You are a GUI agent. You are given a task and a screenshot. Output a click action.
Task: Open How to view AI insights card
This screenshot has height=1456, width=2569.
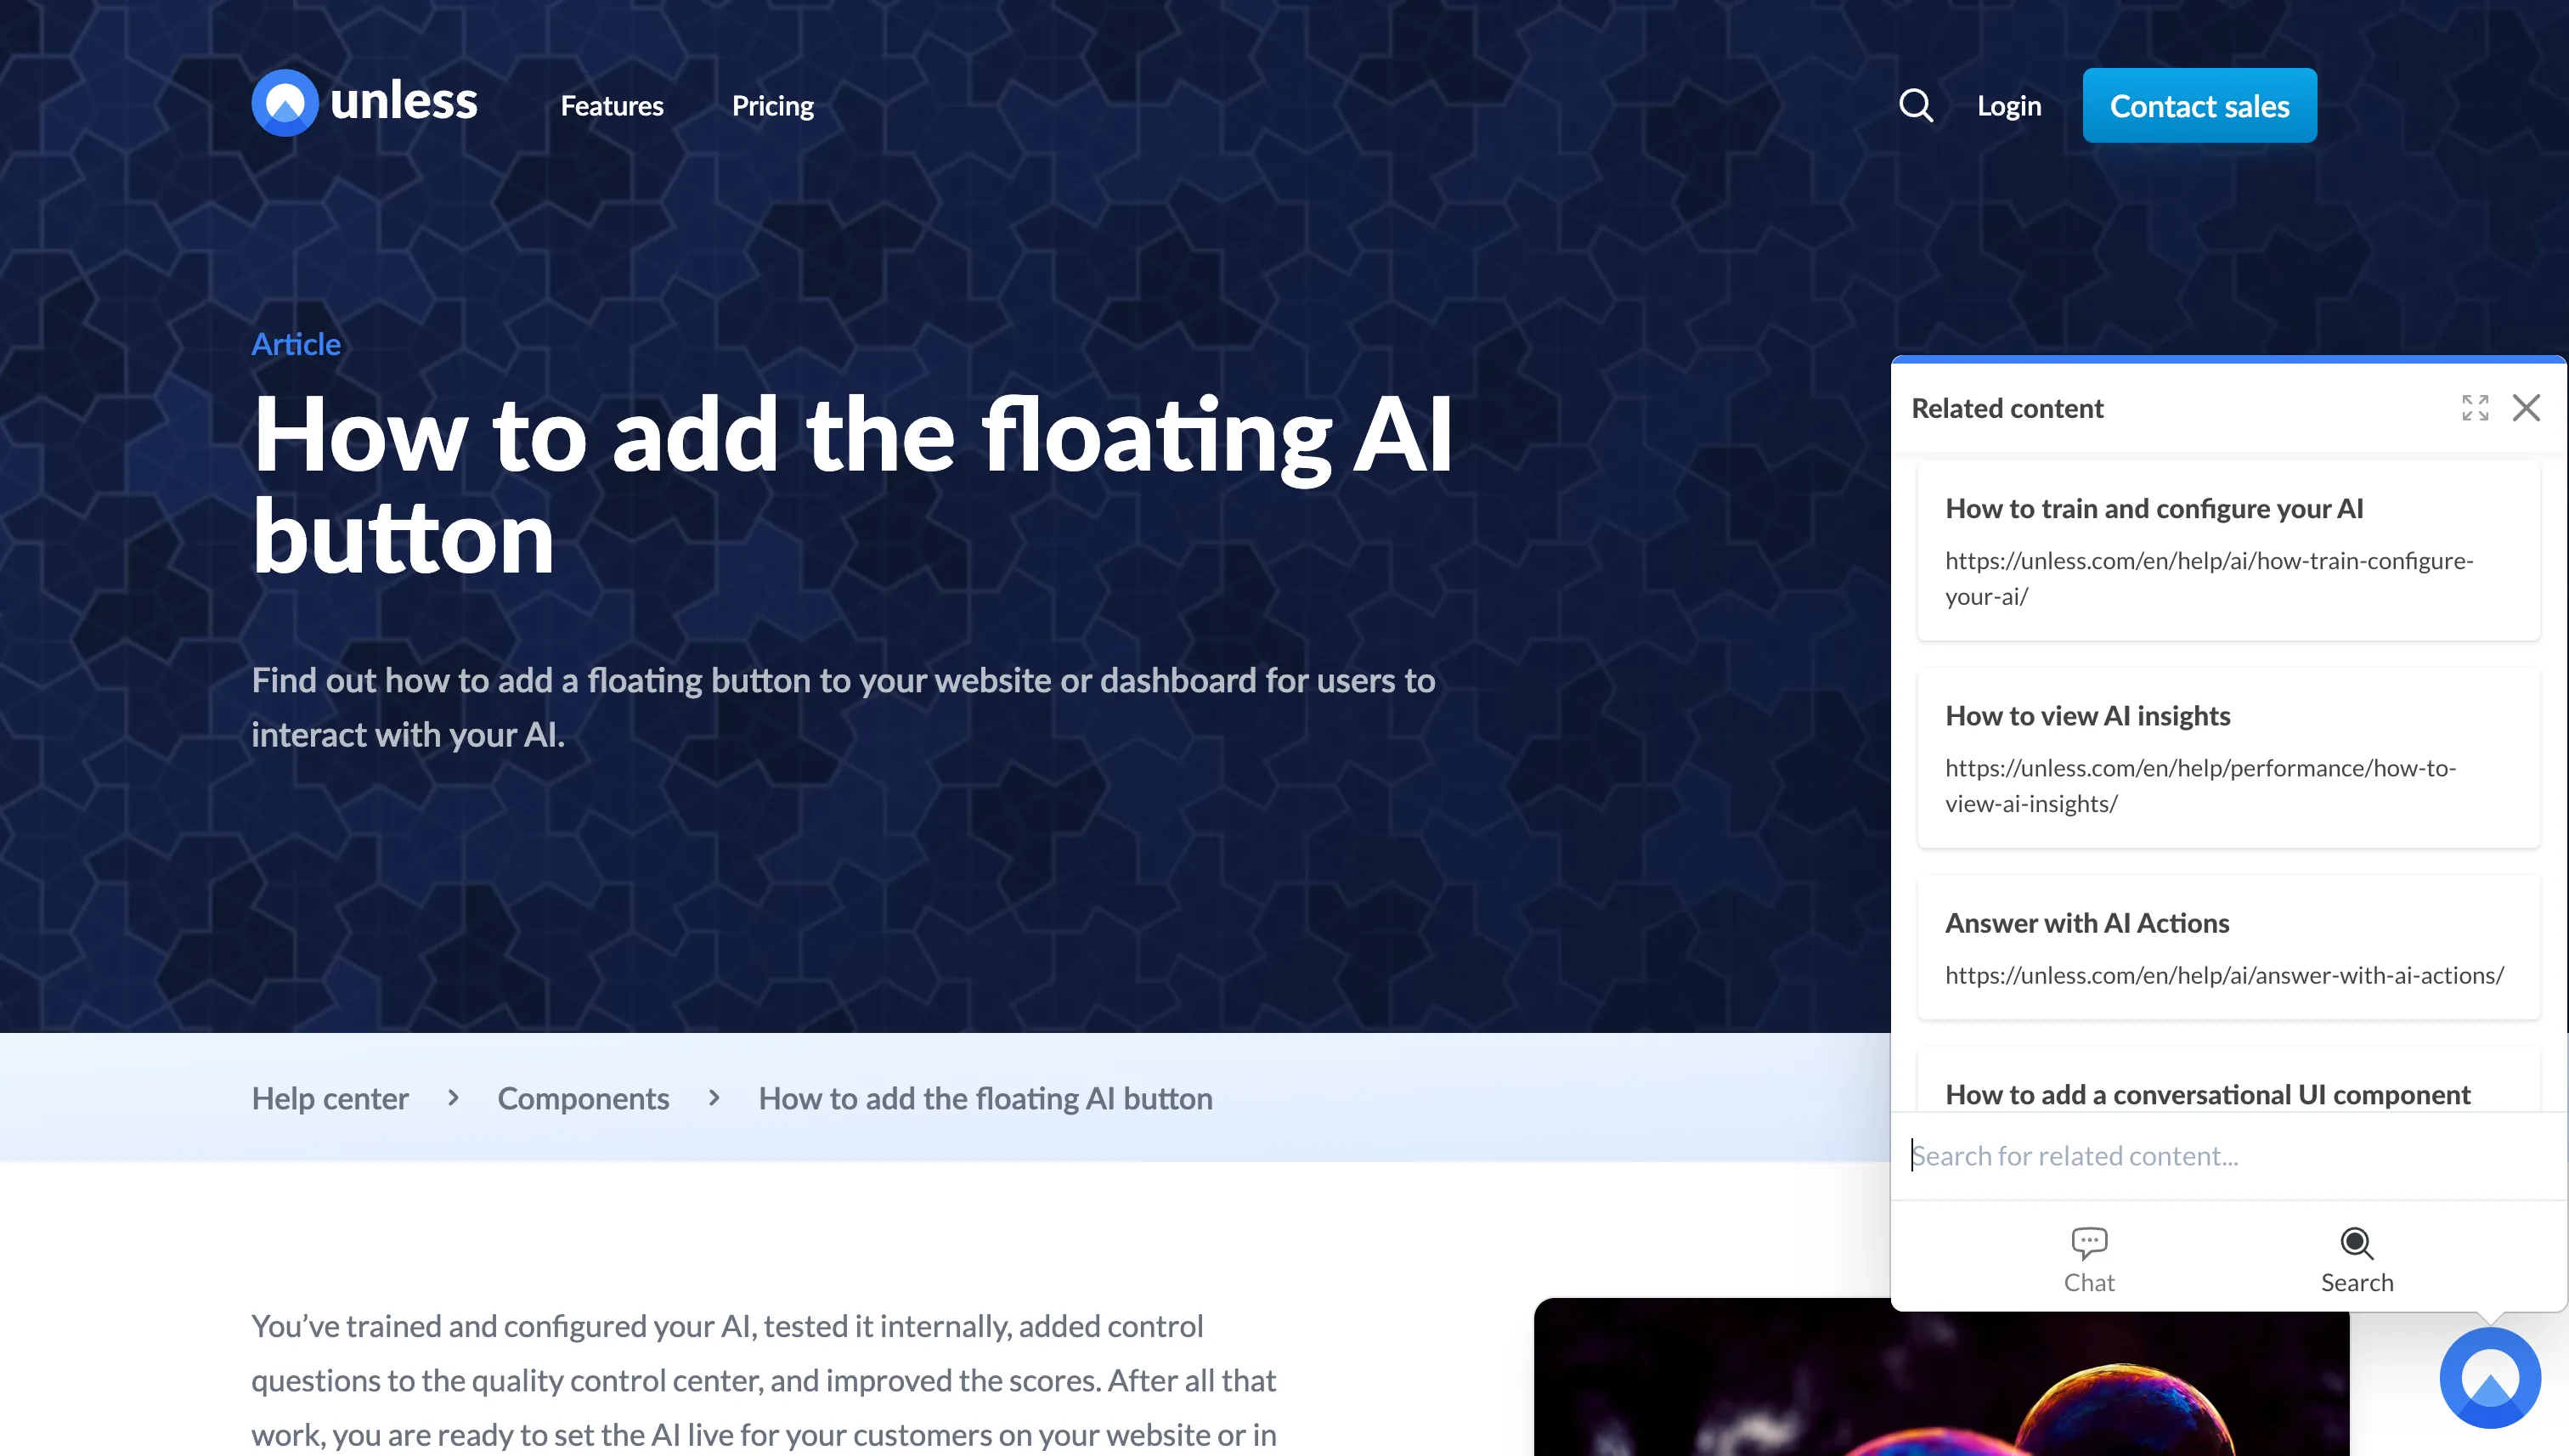click(x=2228, y=758)
